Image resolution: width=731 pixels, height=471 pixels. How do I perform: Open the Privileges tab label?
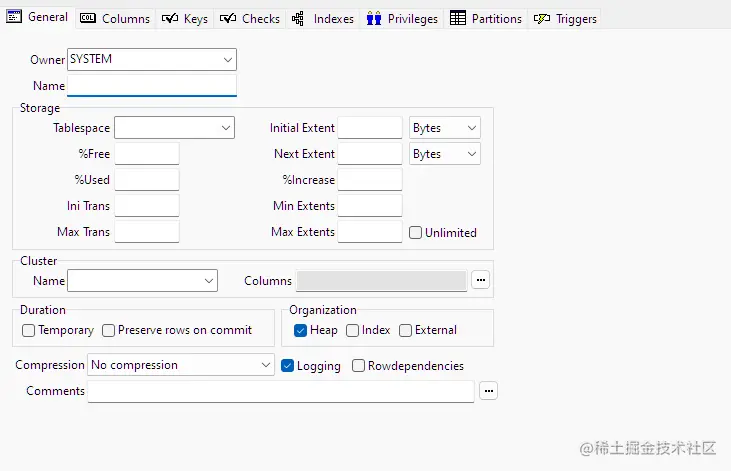(413, 19)
